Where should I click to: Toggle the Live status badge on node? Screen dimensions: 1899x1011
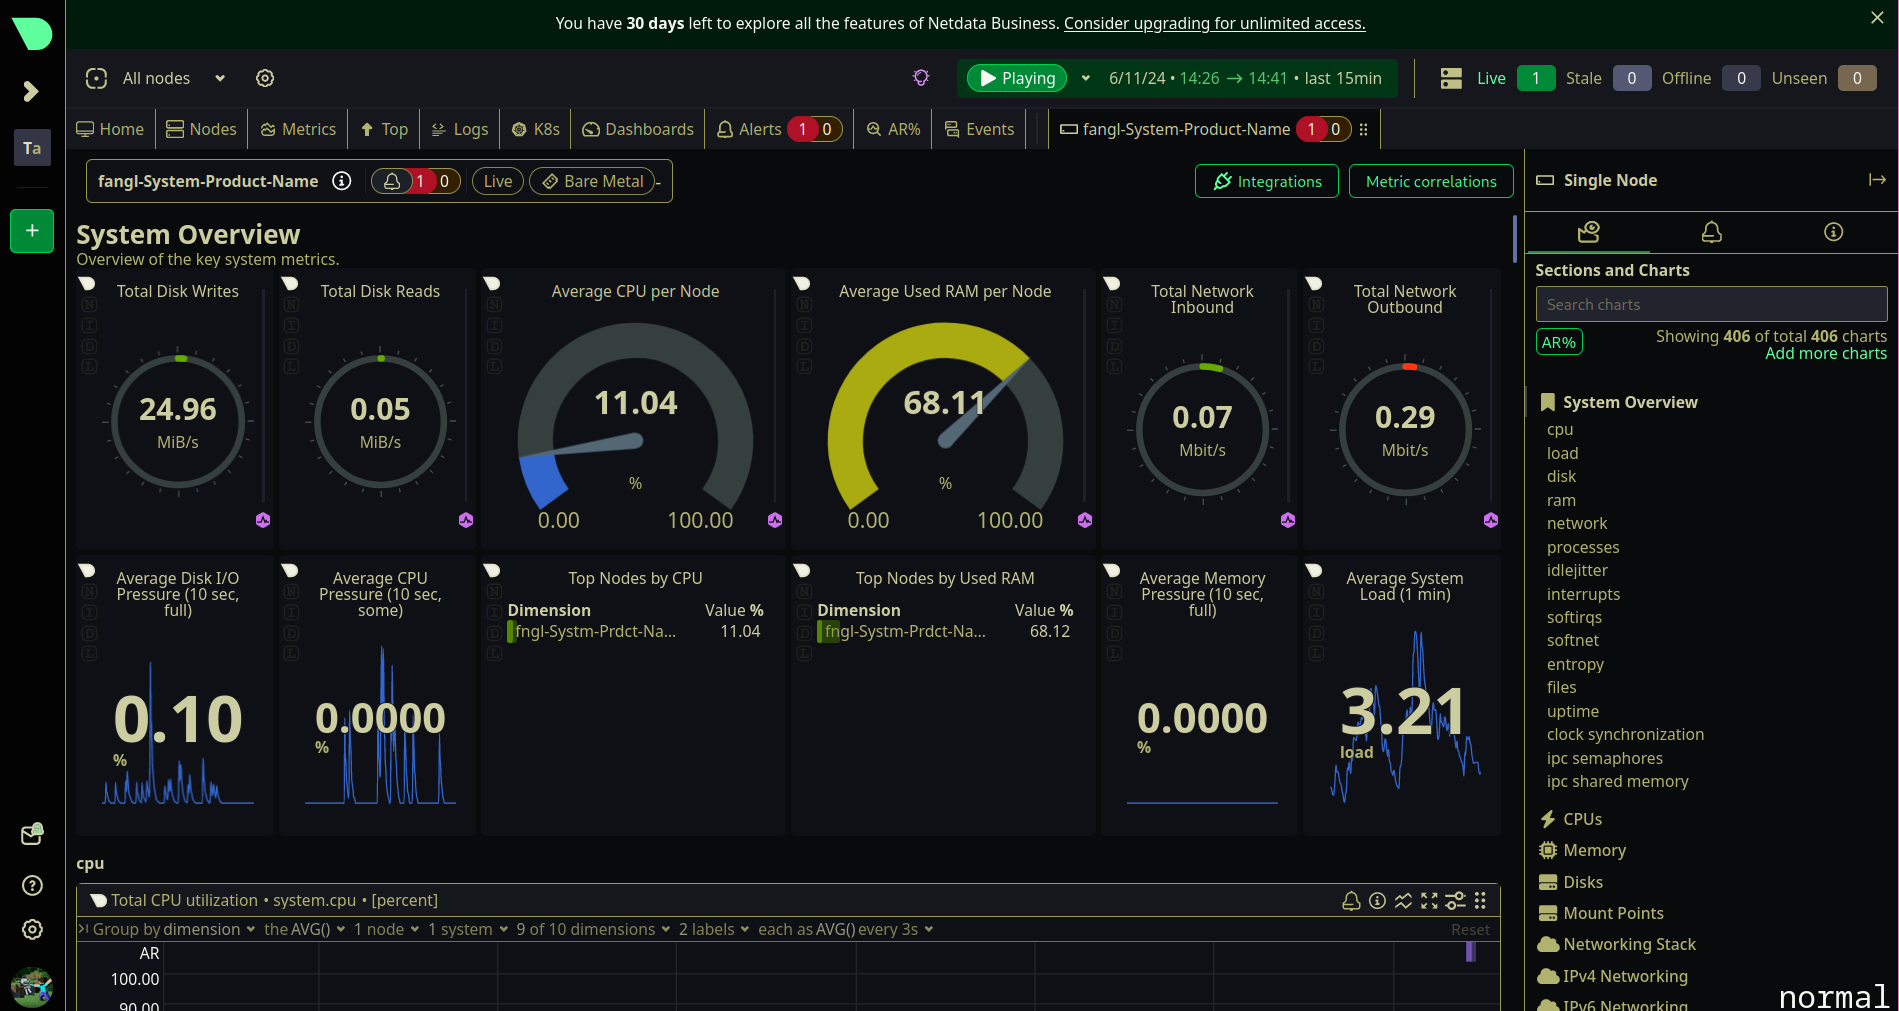(497, 181)
